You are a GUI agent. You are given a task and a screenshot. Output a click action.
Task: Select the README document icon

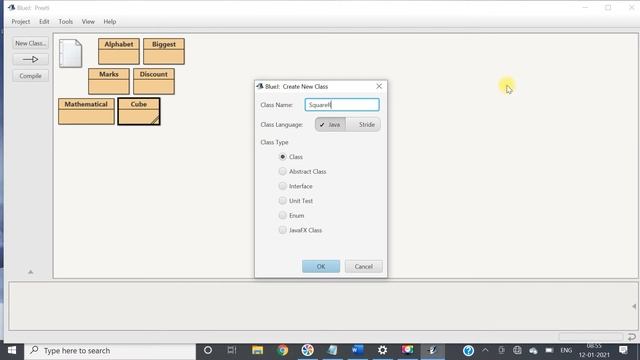coord(71,53)
